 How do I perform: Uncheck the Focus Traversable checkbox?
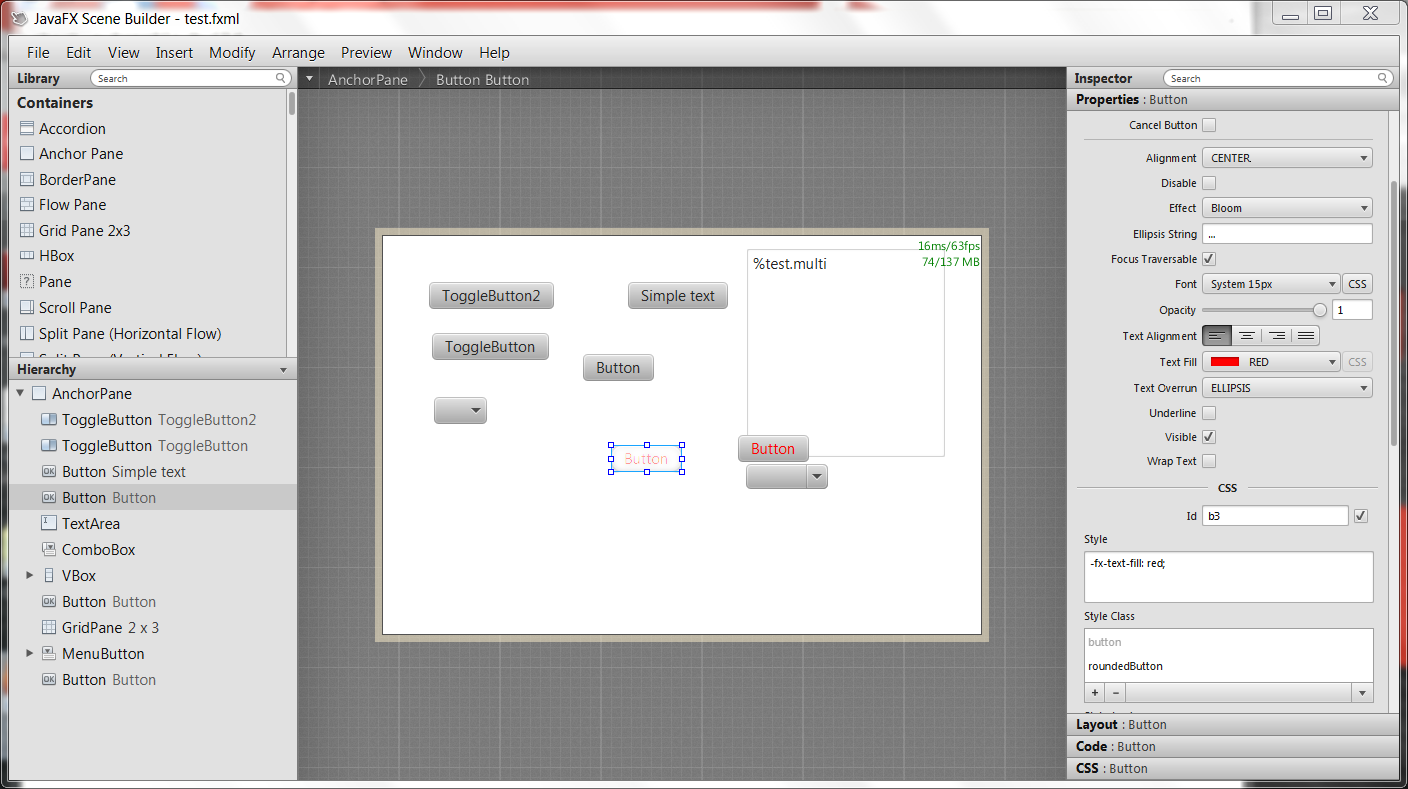click(x=1209, y=259)
